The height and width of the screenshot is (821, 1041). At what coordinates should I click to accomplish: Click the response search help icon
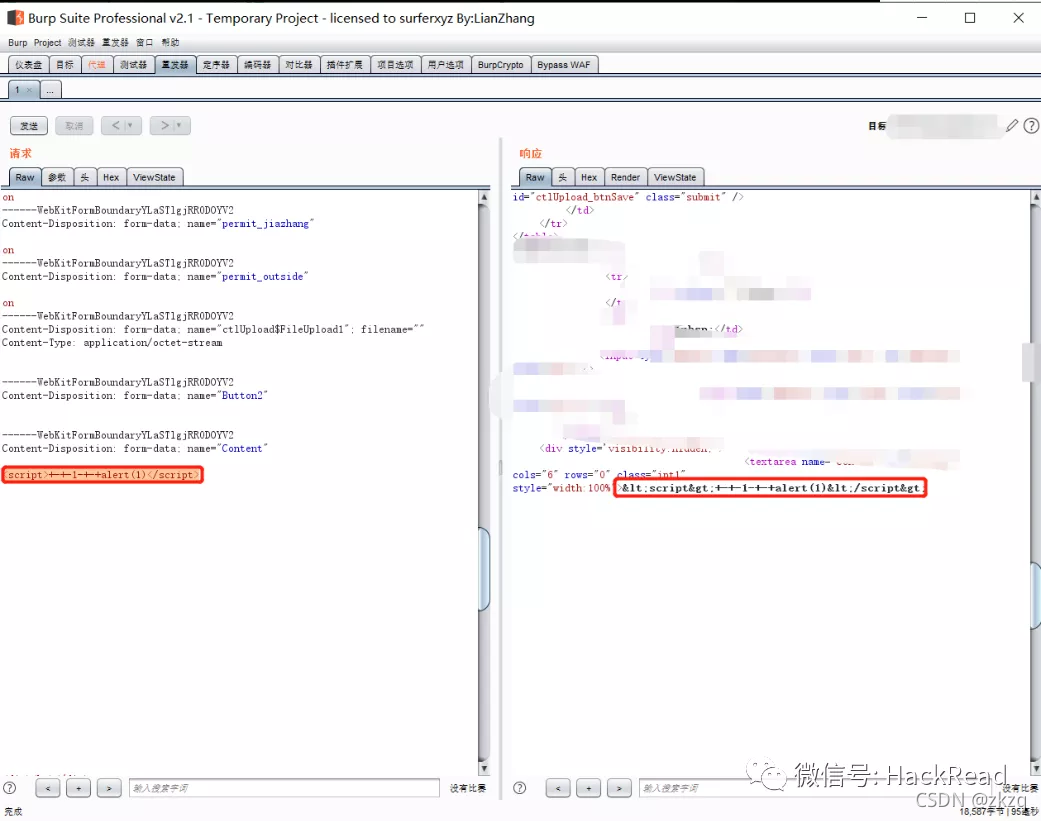[x=520, y=788]
